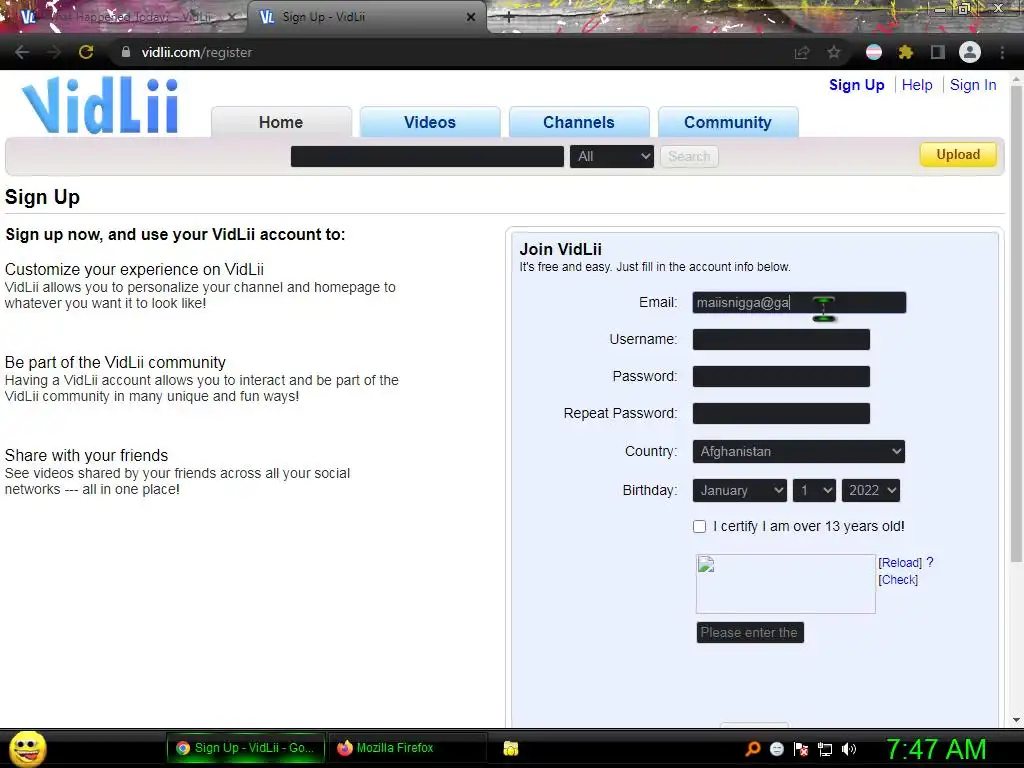Open the Country dropdown showing Afghanistan
This screenshot has width=1024, height=768.
(799, 451)
